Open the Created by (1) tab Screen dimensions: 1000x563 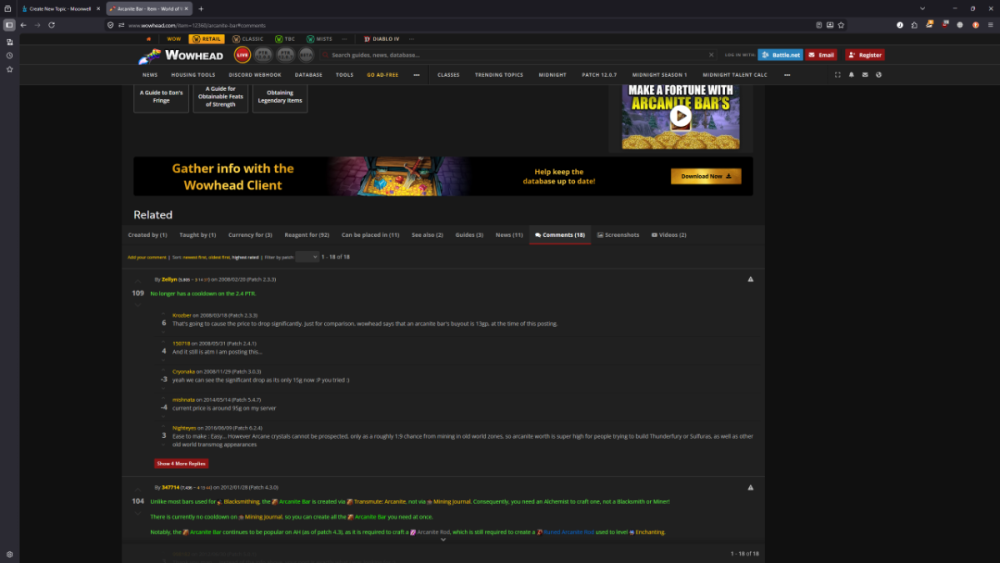coord(147,235)
